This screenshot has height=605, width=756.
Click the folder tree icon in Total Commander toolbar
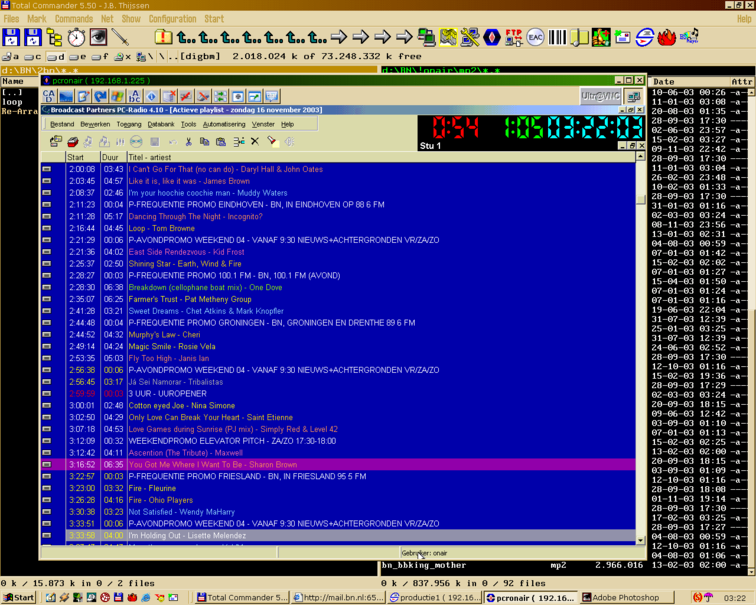pos(54,38)
